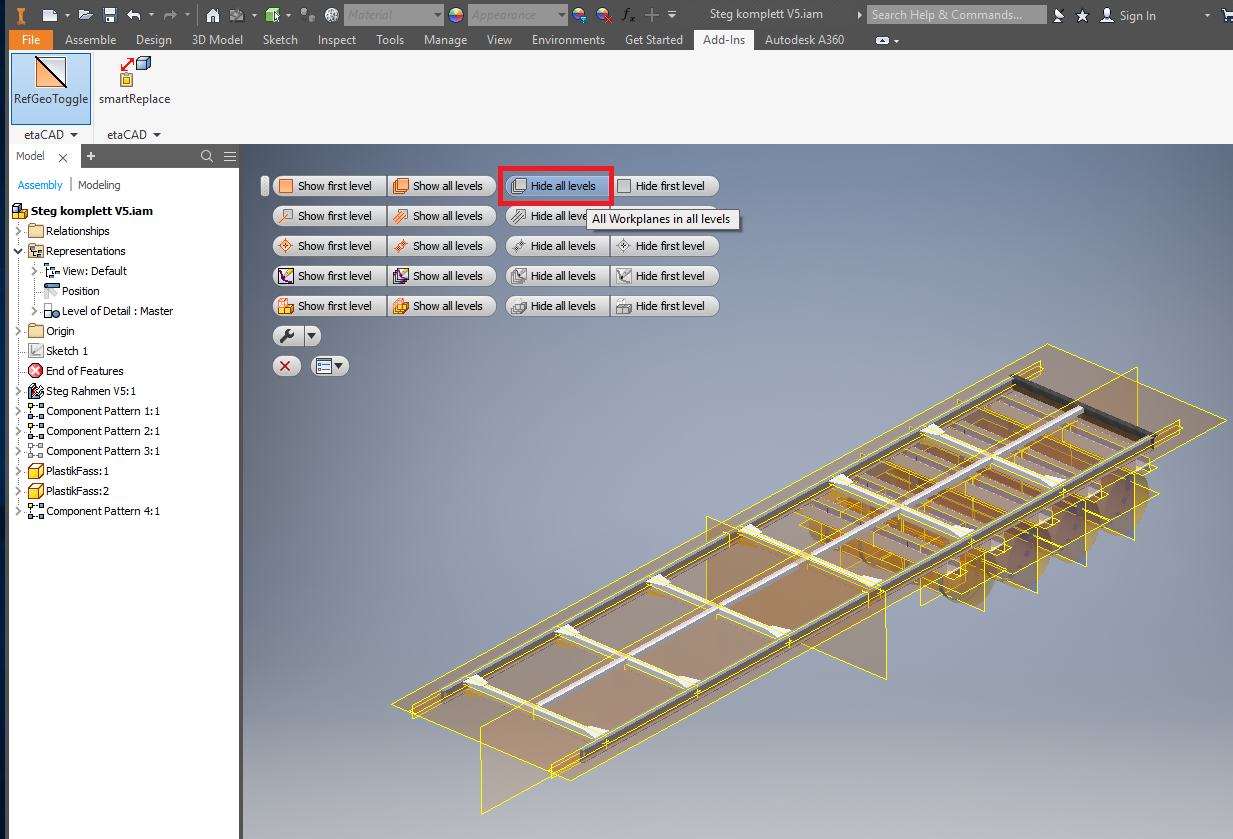
Task: Undo the last action
Action: click(134, 15)
